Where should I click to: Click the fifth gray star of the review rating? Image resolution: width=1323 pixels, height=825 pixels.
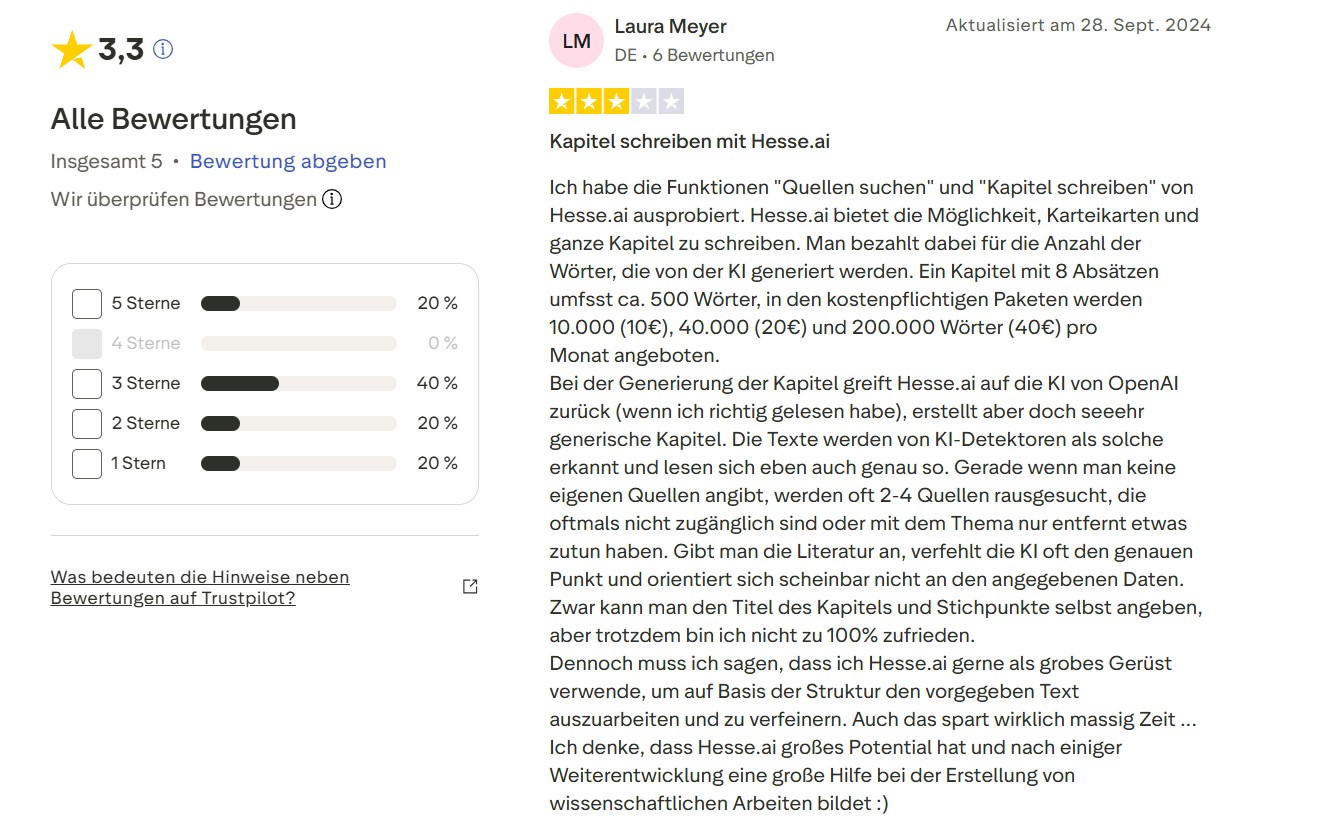pyautogui.click(x=670, y=100)
